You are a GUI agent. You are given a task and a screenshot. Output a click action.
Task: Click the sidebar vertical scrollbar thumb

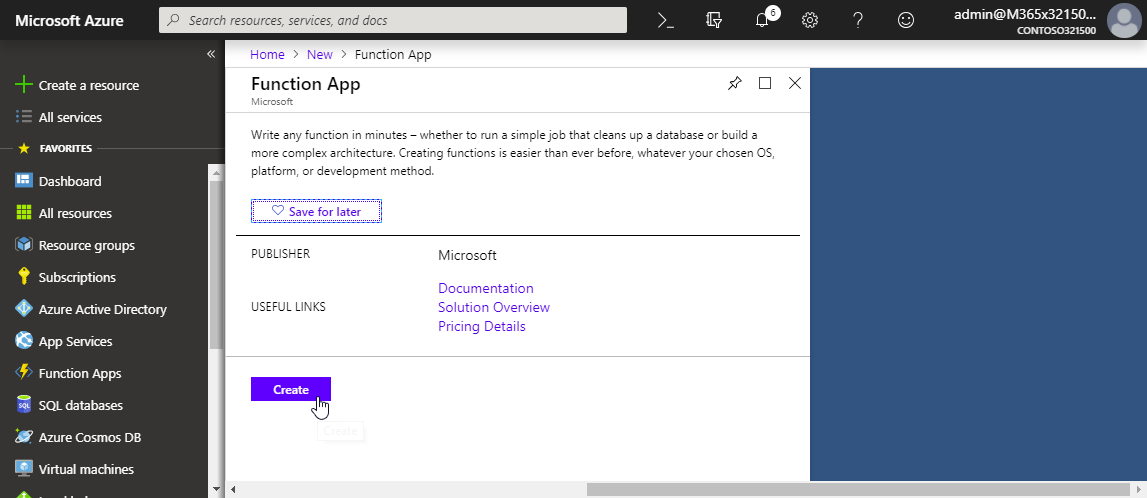click(215, 263)
